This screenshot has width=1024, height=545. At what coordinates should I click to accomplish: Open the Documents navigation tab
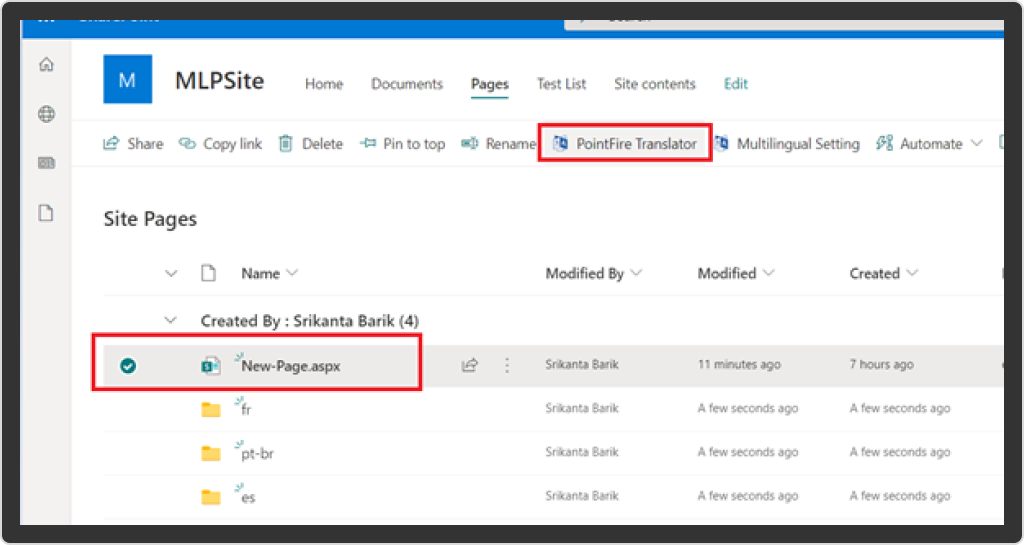407,84
